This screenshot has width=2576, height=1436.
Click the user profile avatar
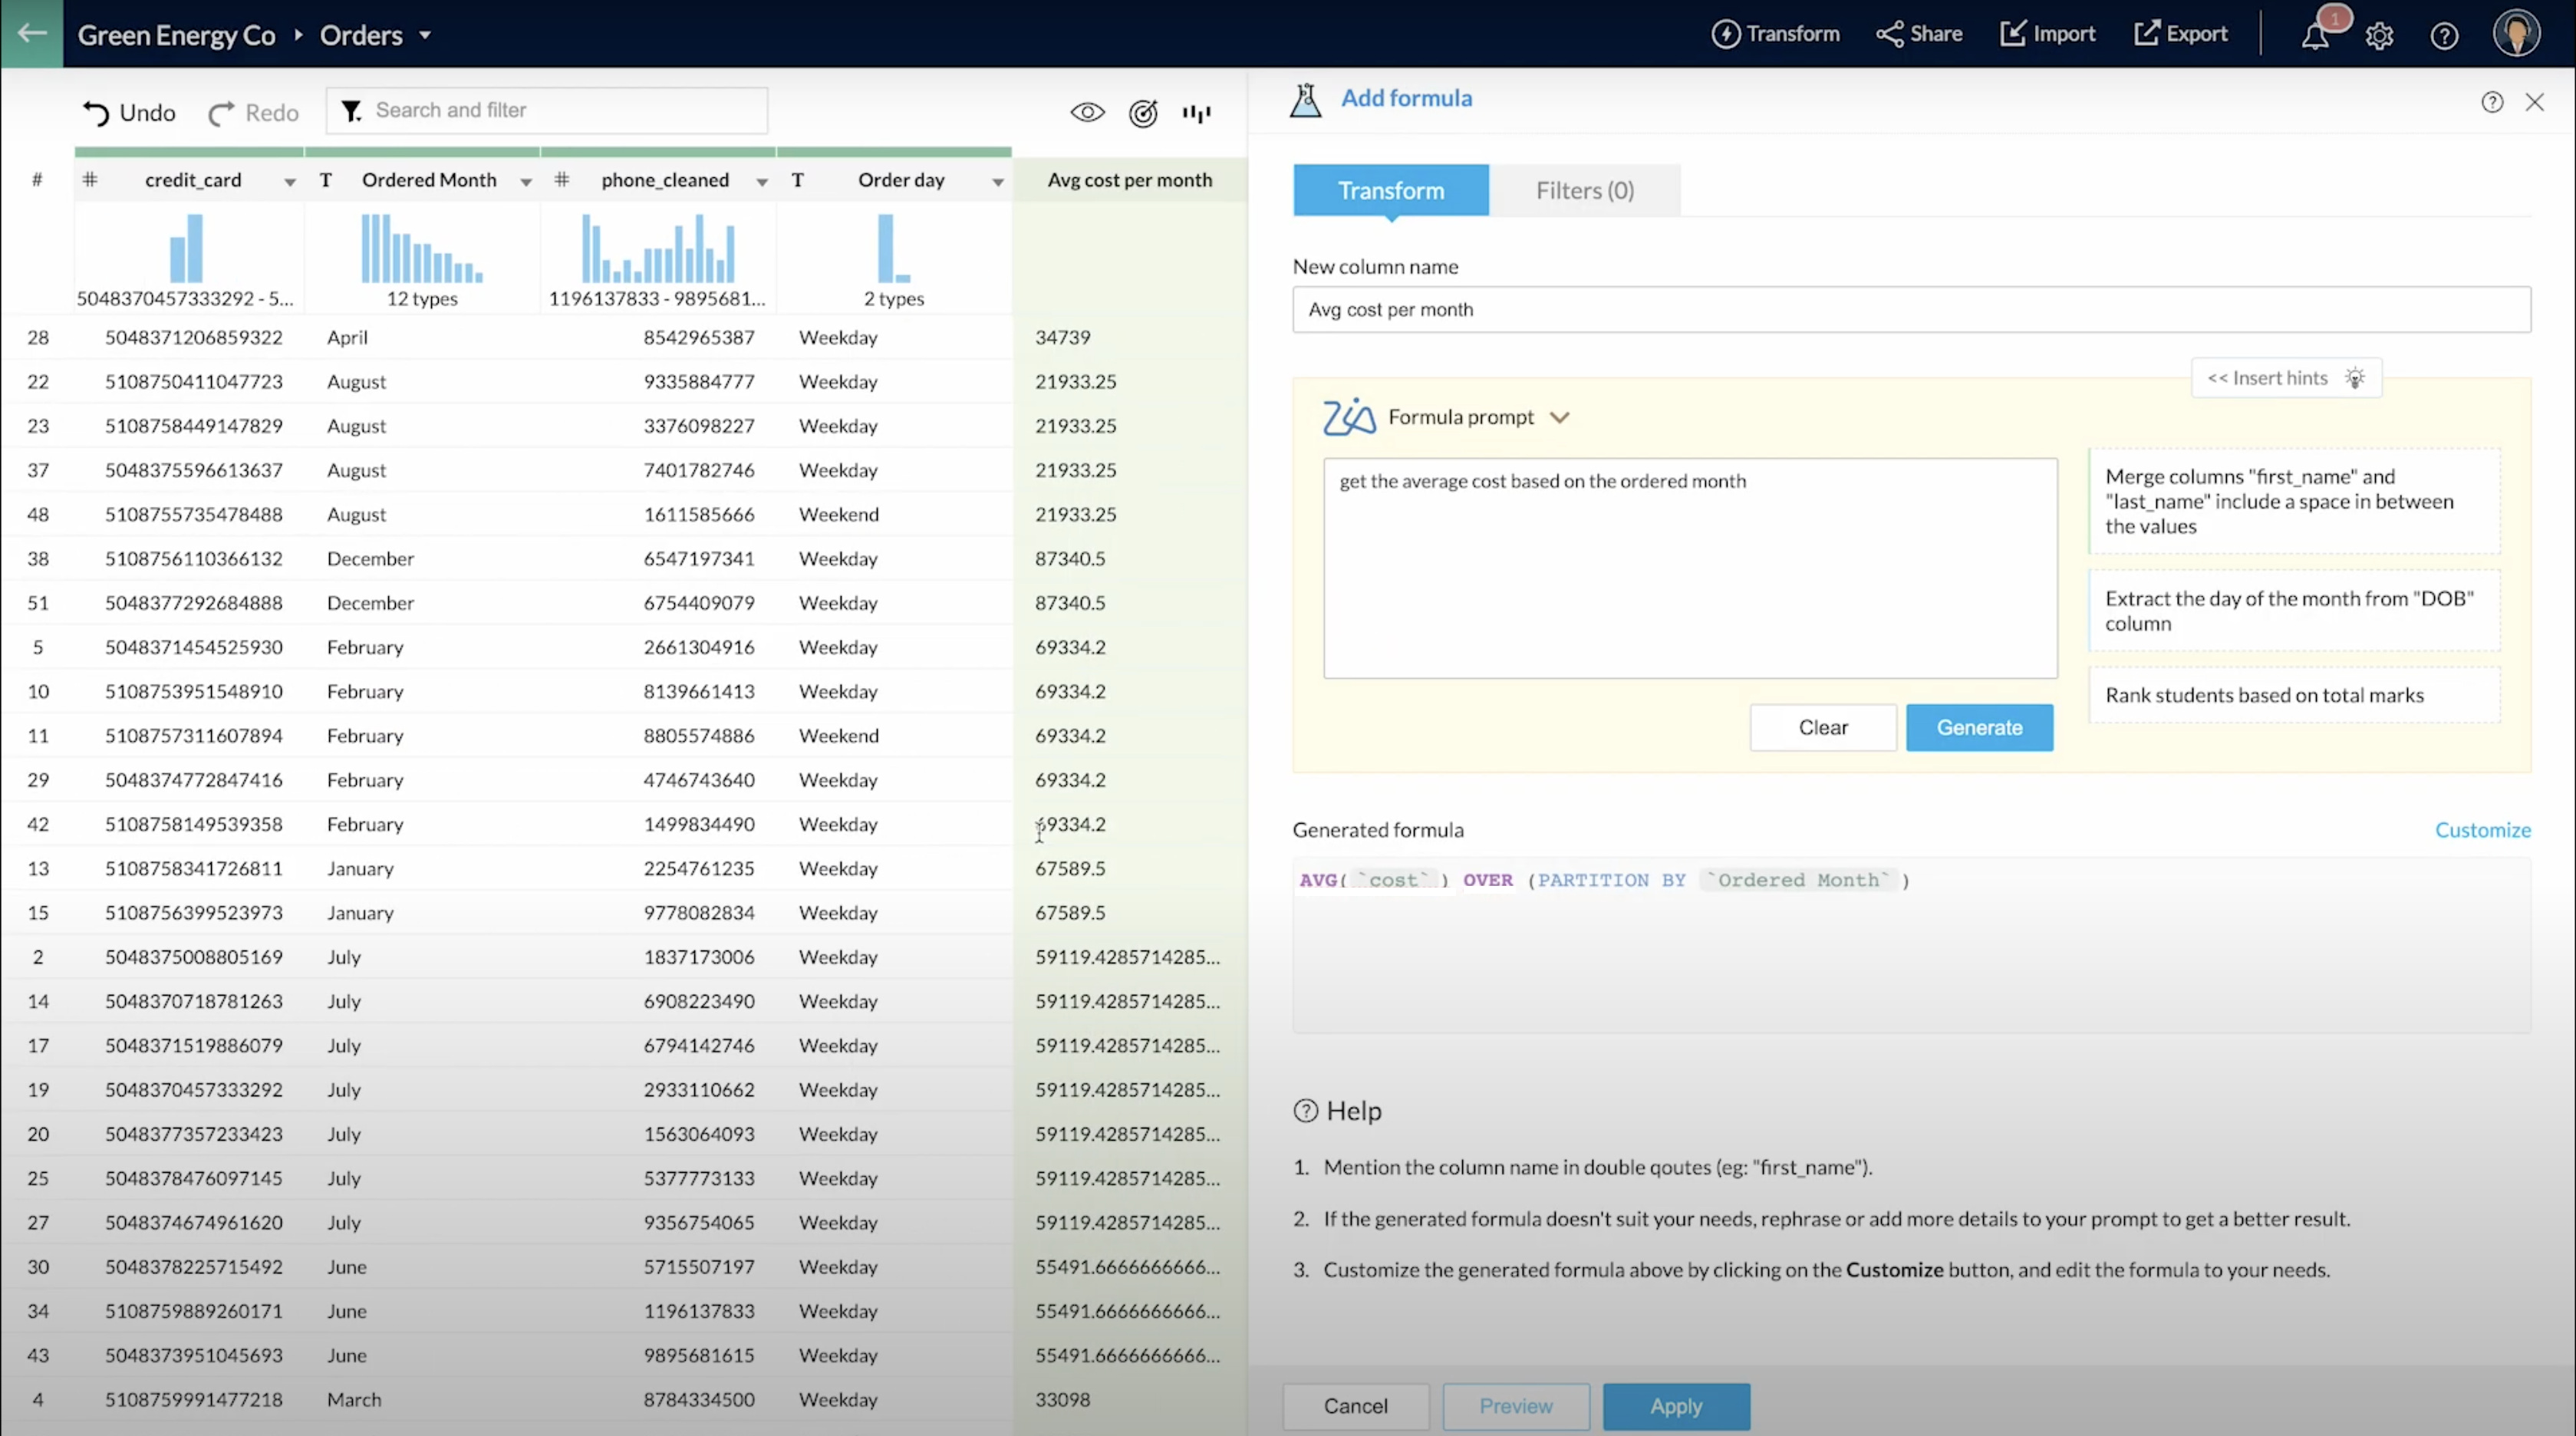[x=2516, y=34]
